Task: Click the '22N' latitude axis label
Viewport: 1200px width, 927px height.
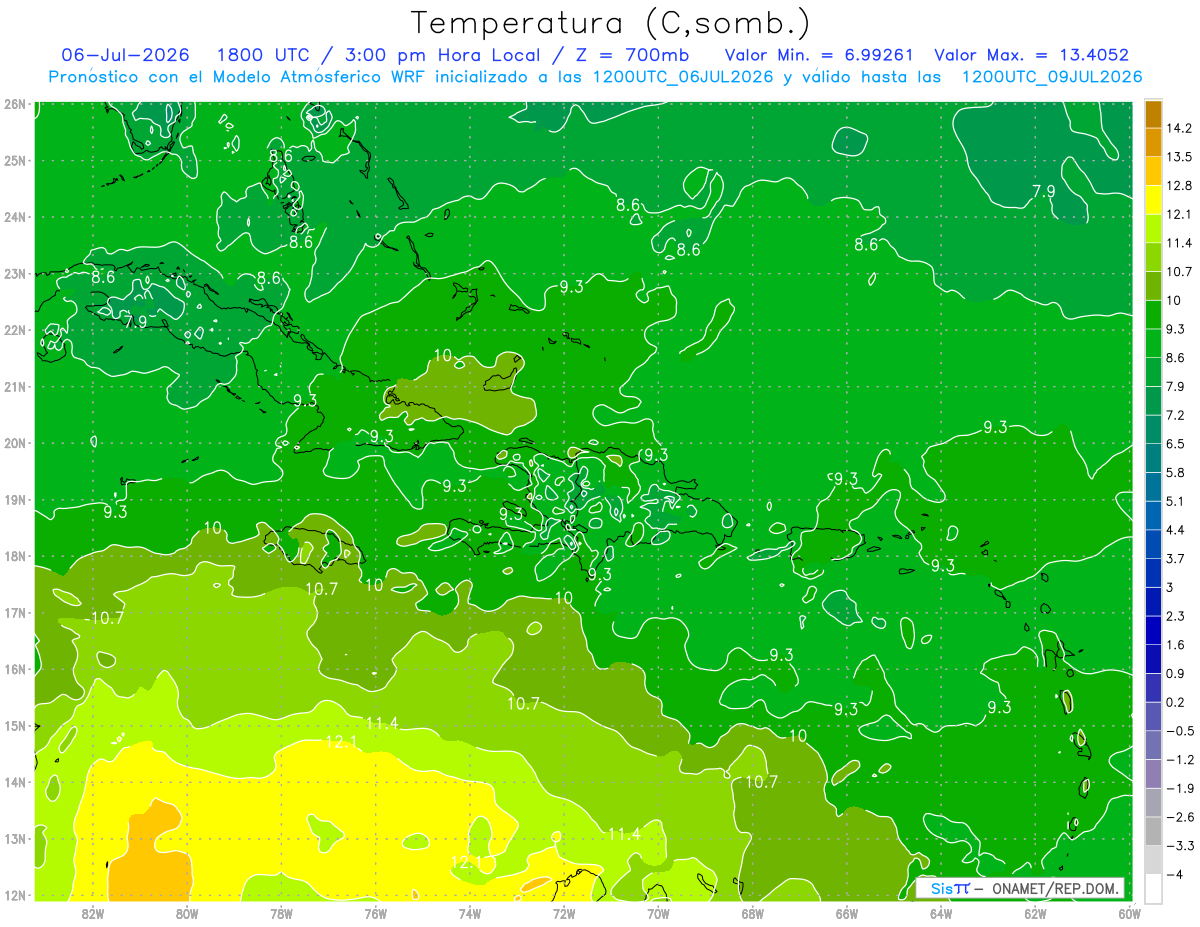Action: tap(16, 330)
